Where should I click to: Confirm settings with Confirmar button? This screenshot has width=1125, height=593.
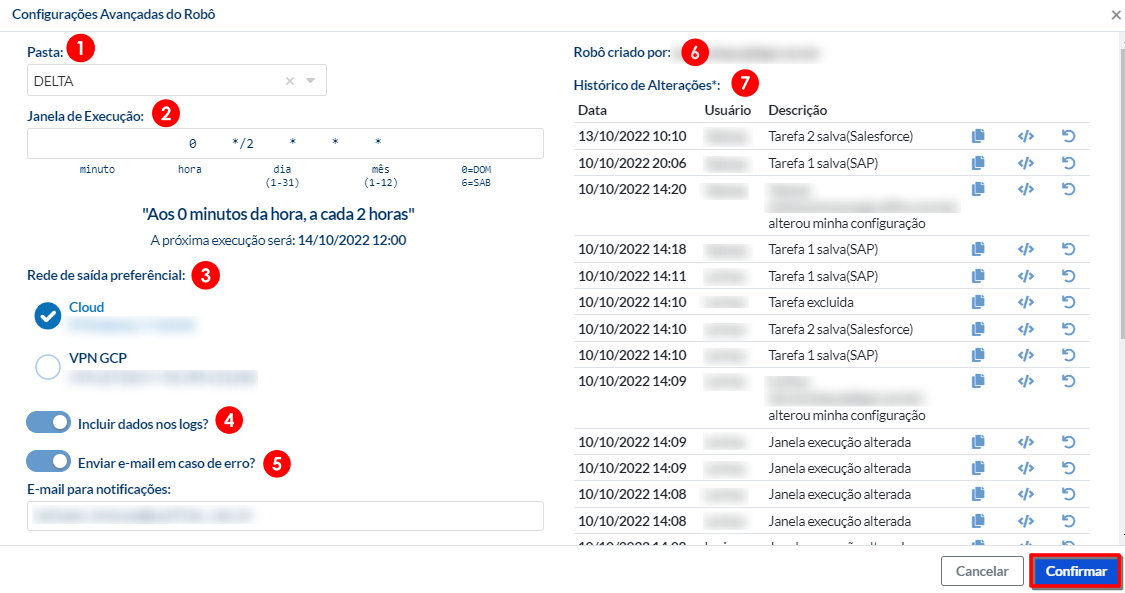(1075, 571)
